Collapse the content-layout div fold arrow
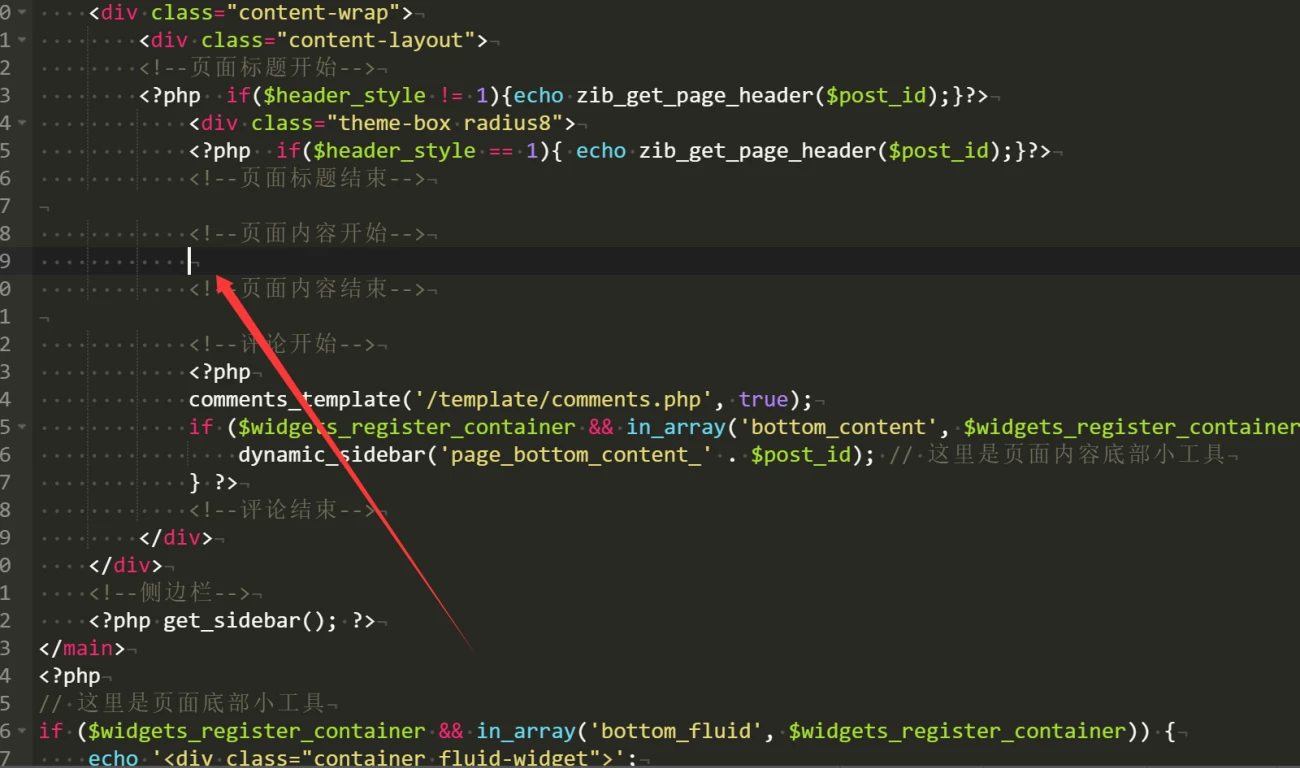 pyautogui.click(x=22, y=41)
